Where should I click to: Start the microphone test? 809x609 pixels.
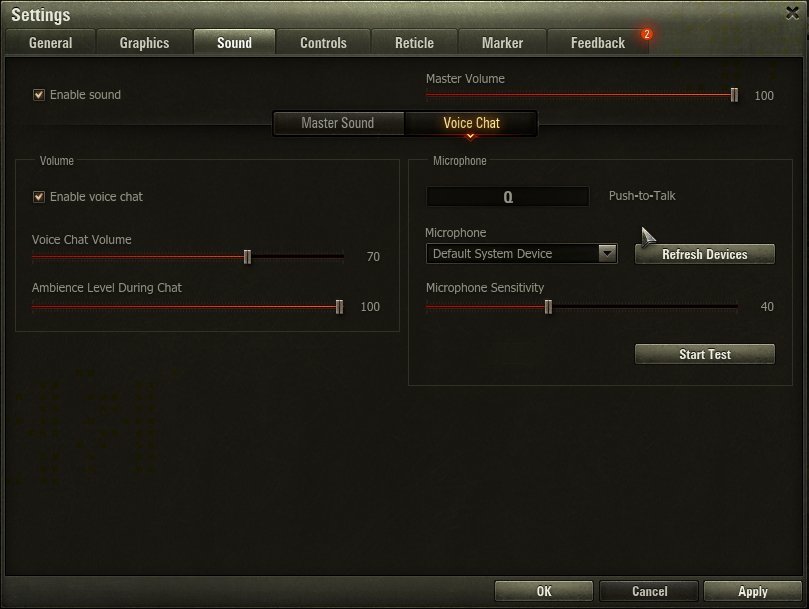click(705, 354)
